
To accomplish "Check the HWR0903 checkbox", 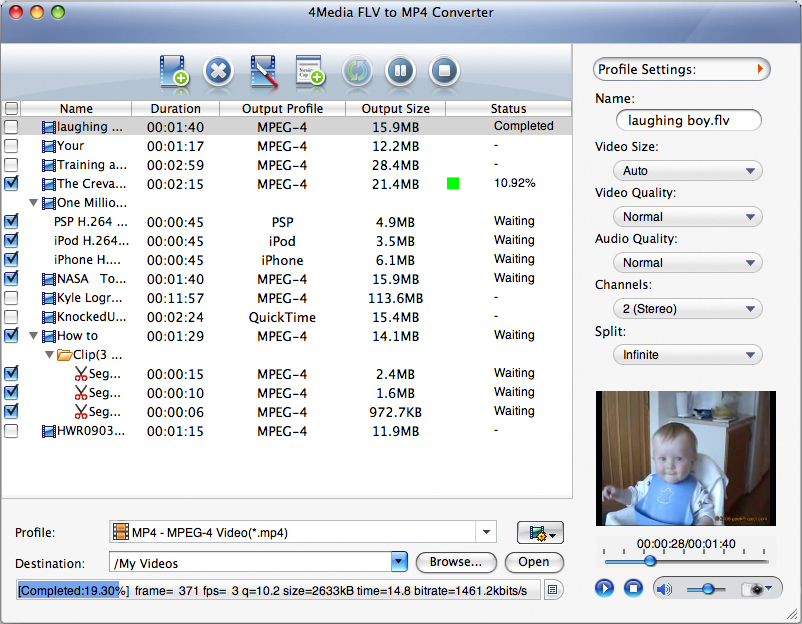I will (x=11, y=431).
